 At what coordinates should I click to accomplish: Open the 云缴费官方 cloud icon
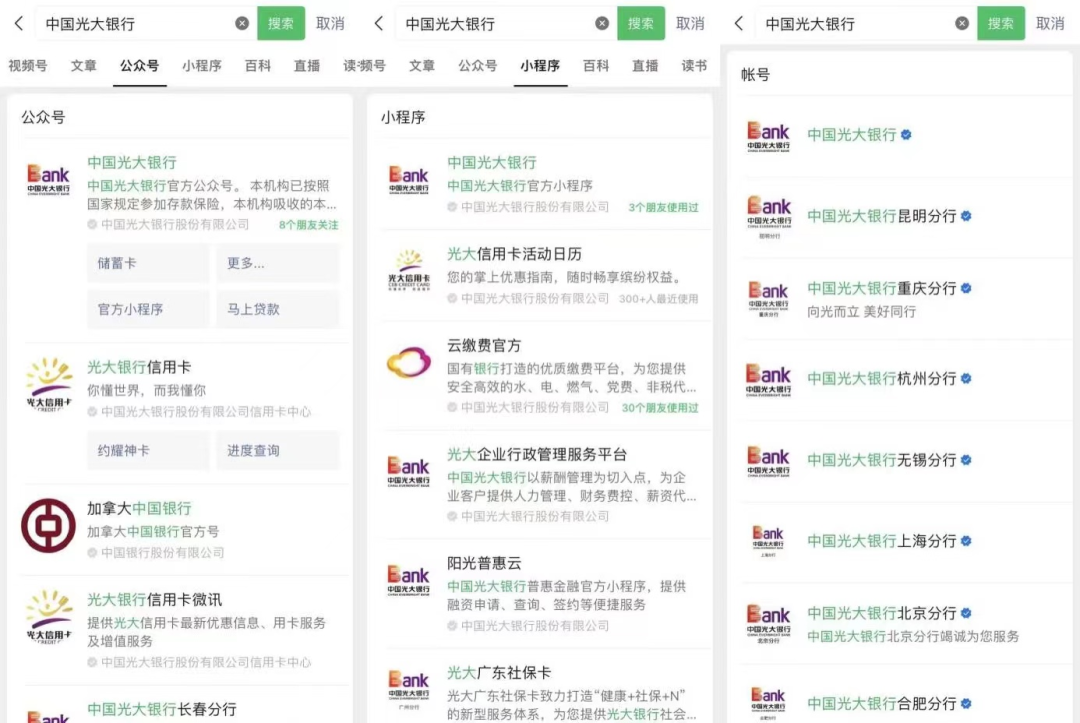(408, 362)
